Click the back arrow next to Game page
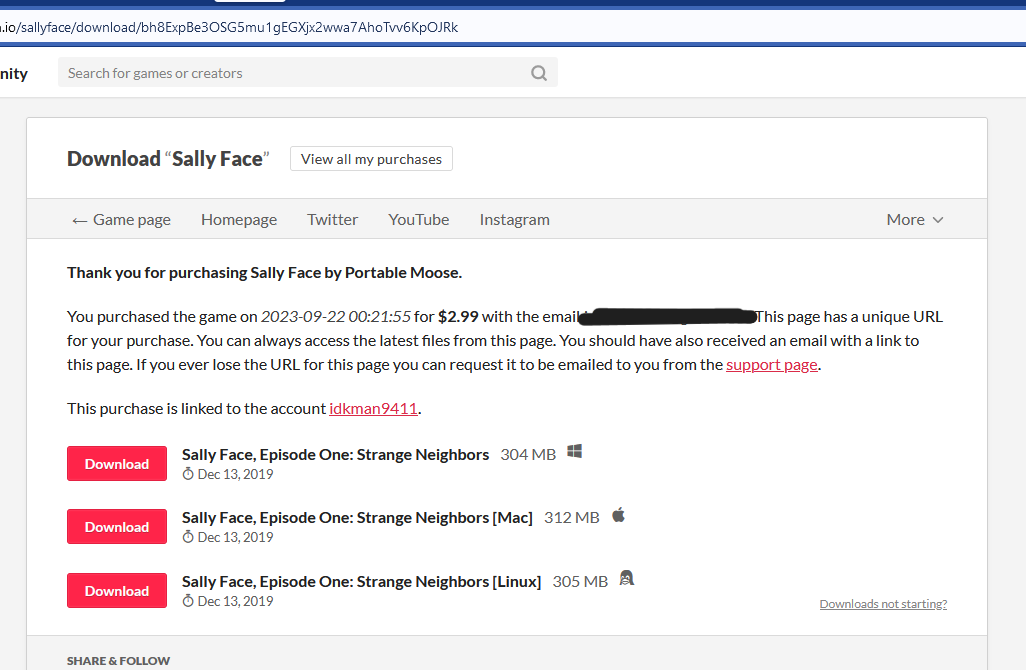 [x=80, y=219]
